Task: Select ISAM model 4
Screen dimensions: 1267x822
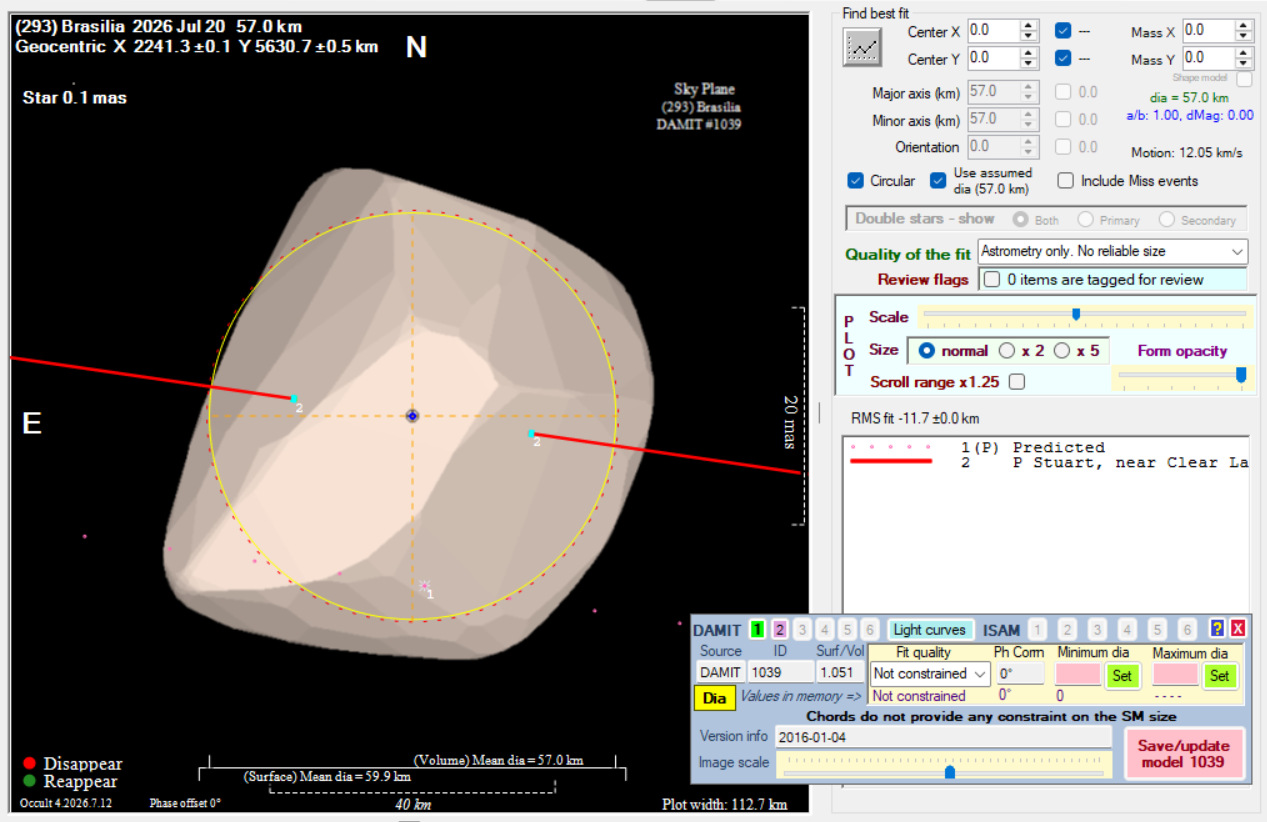Action: pos(1127,630)
